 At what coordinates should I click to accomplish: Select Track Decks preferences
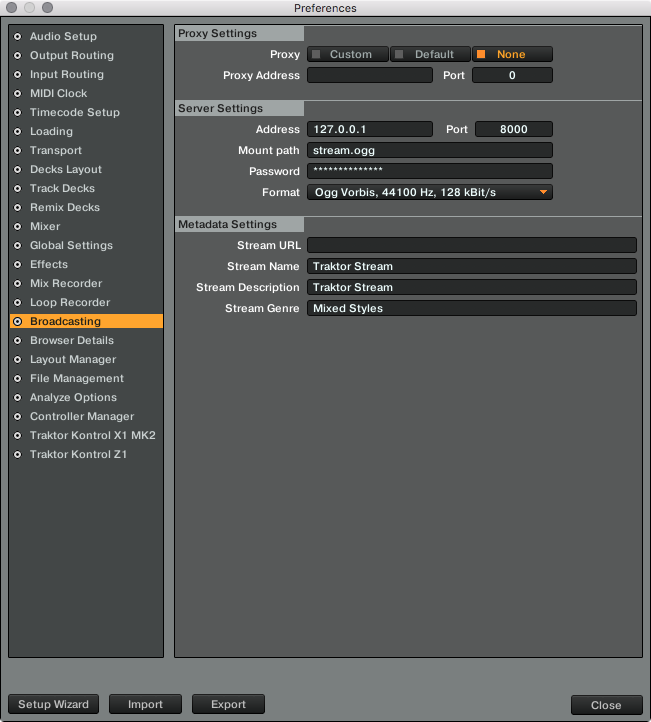click(x=86, y=188)
